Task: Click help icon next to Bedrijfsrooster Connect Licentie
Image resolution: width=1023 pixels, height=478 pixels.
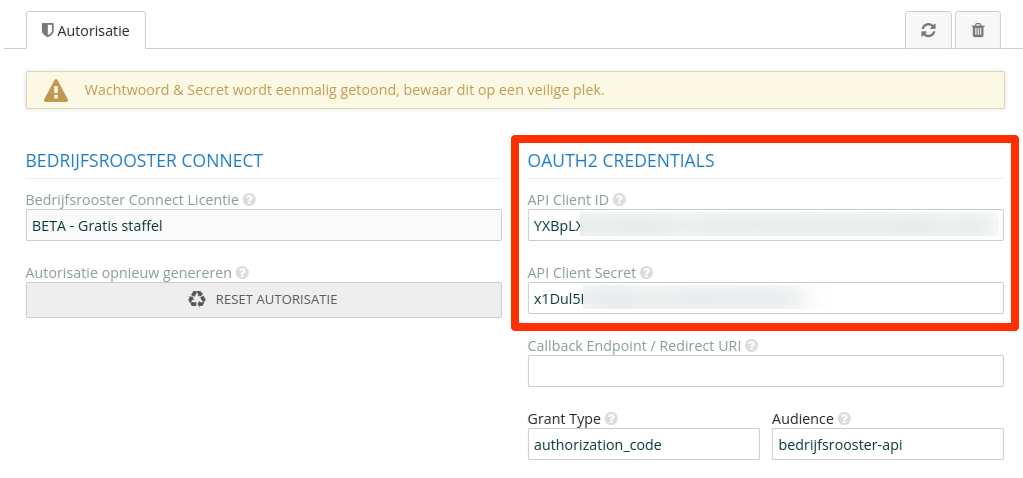Action: [x=249, y=200]
